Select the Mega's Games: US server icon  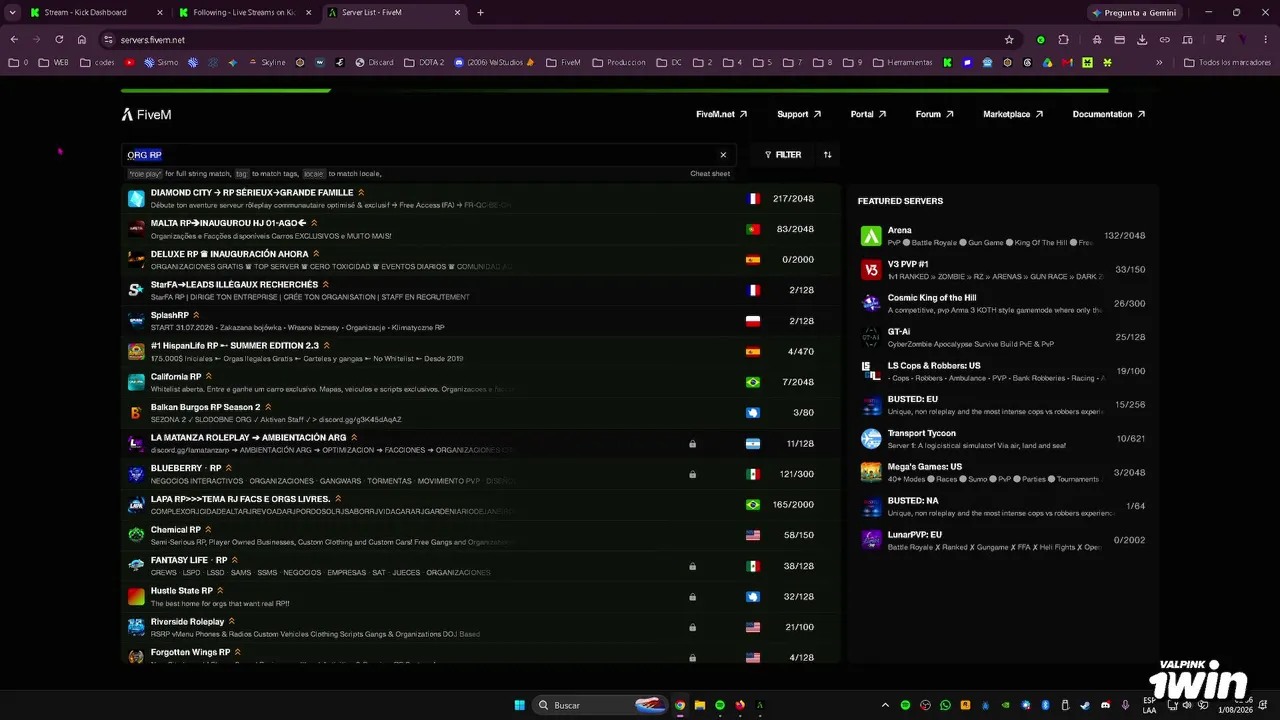click(x=871, y=472)
